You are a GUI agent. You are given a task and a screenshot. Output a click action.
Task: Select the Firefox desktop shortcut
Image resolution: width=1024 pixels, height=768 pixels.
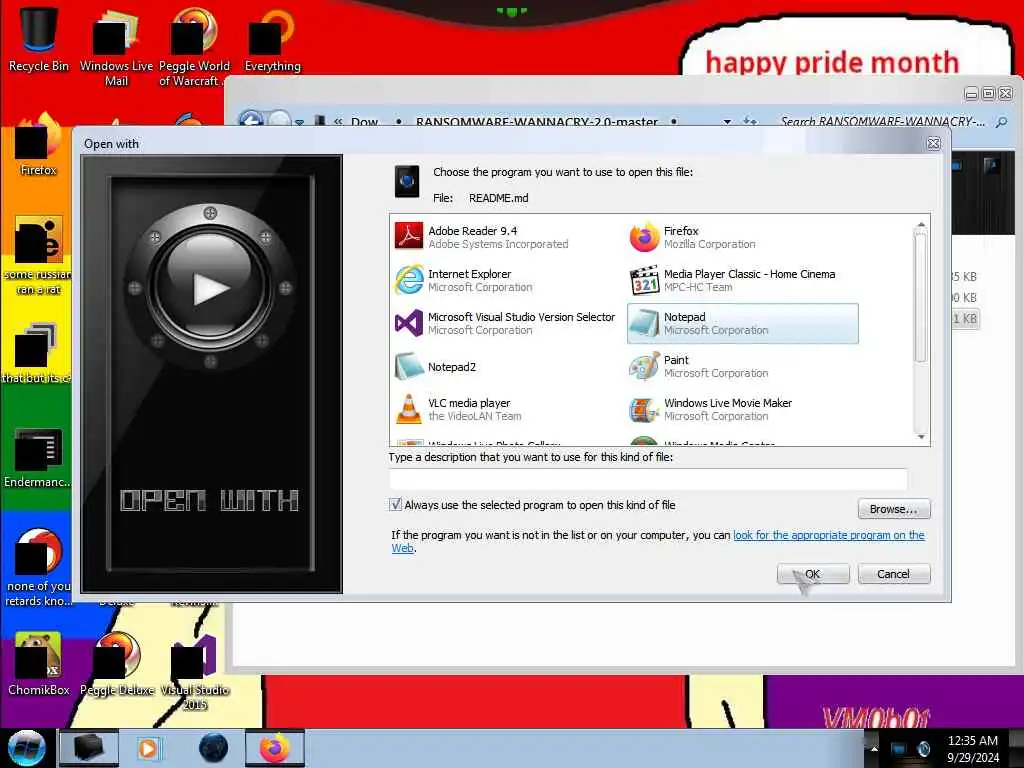coord(39,145)
